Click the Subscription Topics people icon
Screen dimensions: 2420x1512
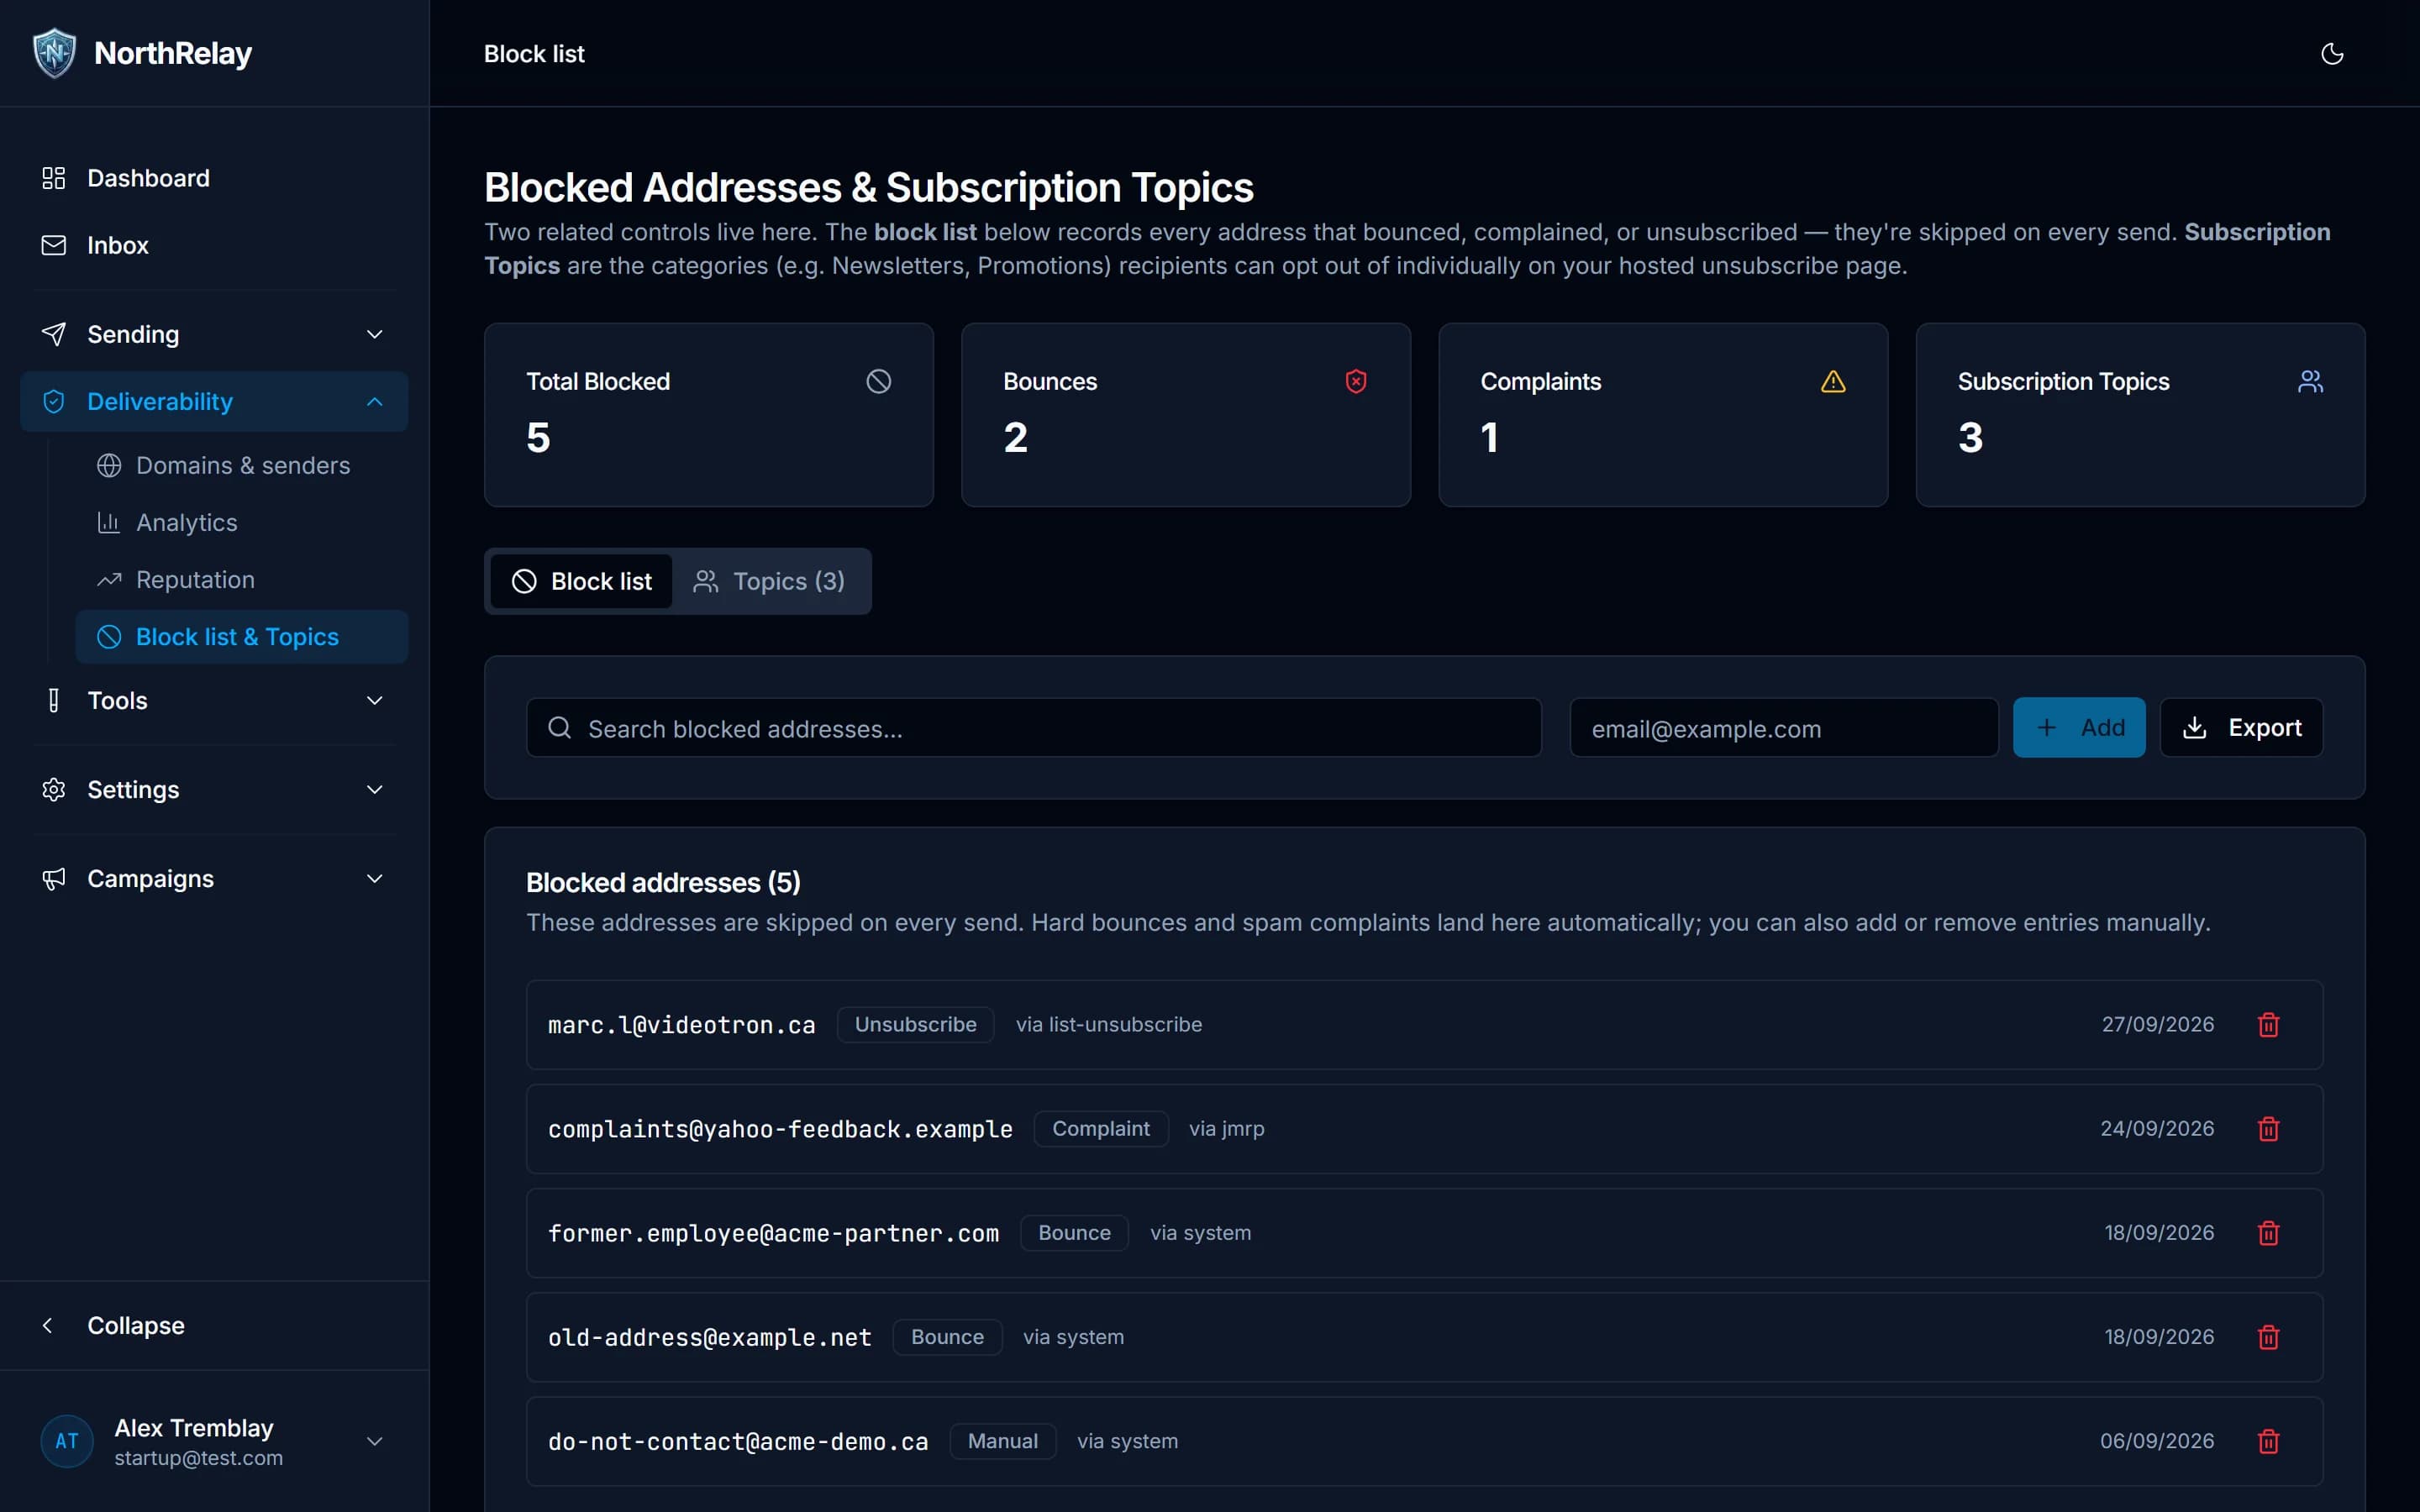2310,381
